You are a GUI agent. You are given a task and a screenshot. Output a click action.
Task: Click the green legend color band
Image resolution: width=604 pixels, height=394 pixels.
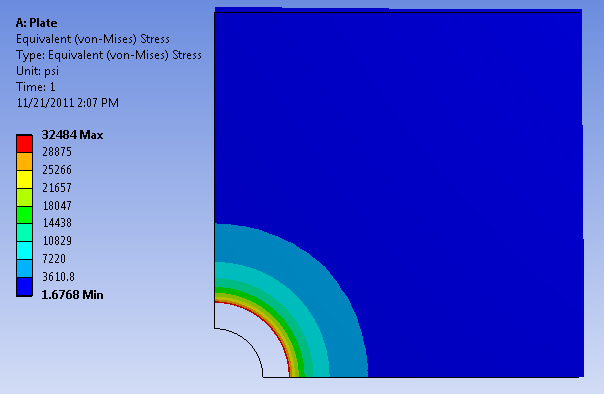pyautogui.click(x=24, y=215)
